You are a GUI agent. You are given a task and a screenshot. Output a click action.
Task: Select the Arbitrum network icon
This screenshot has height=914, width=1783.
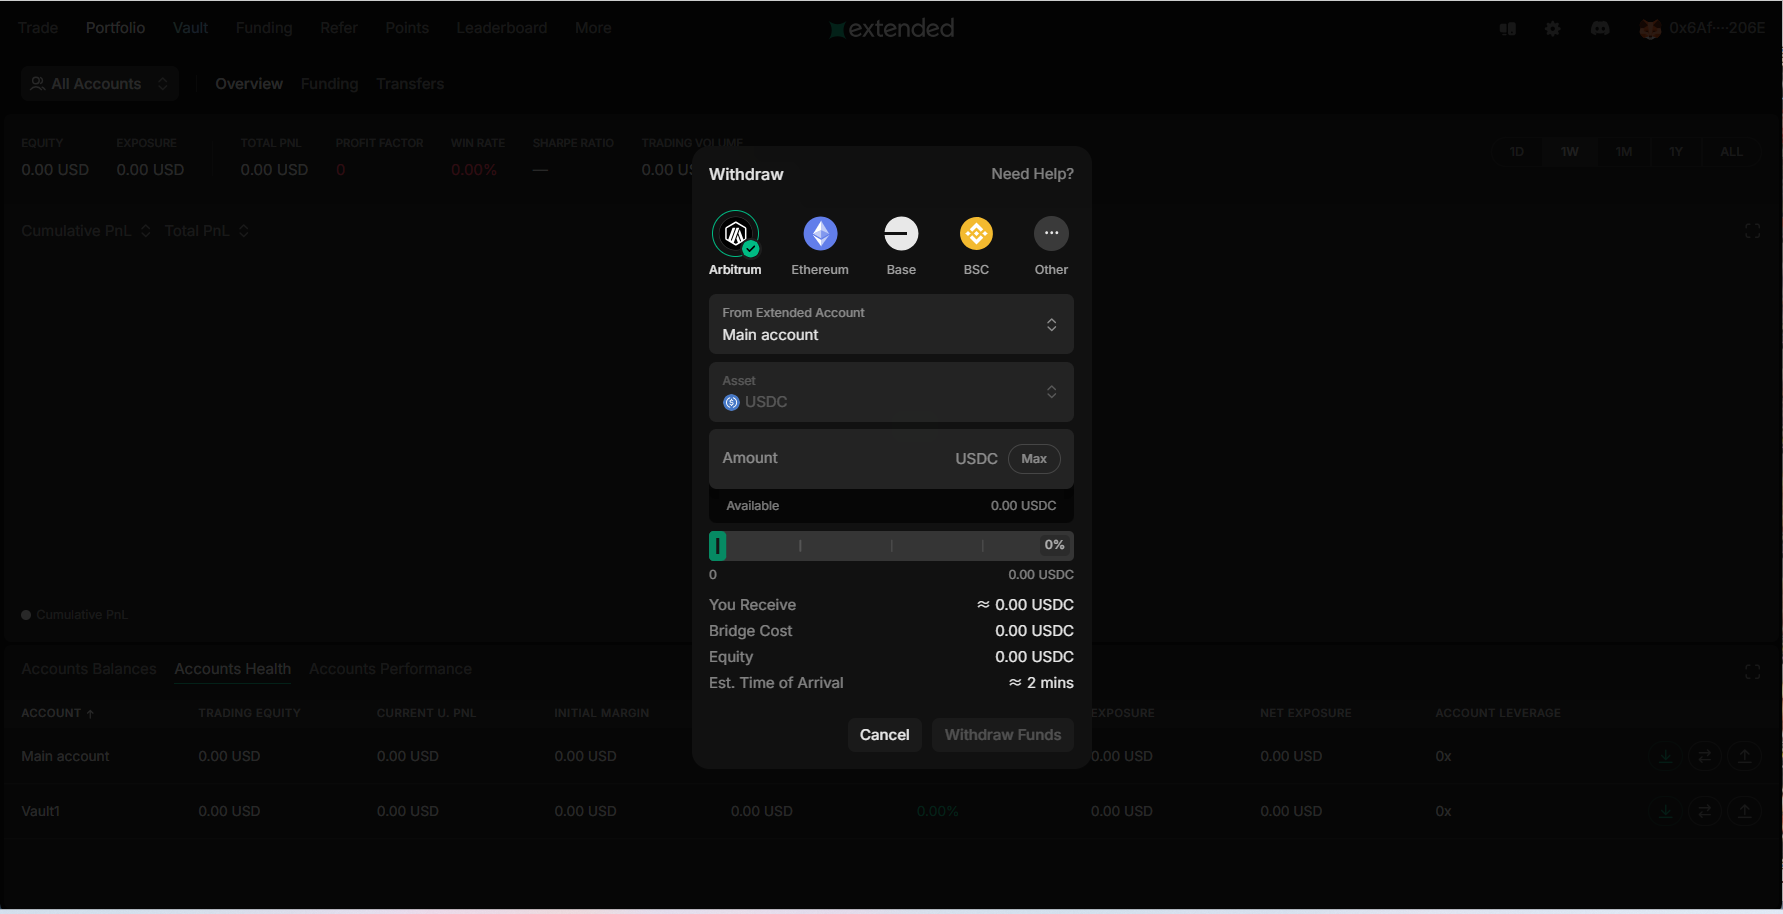[x=735, y=234]
